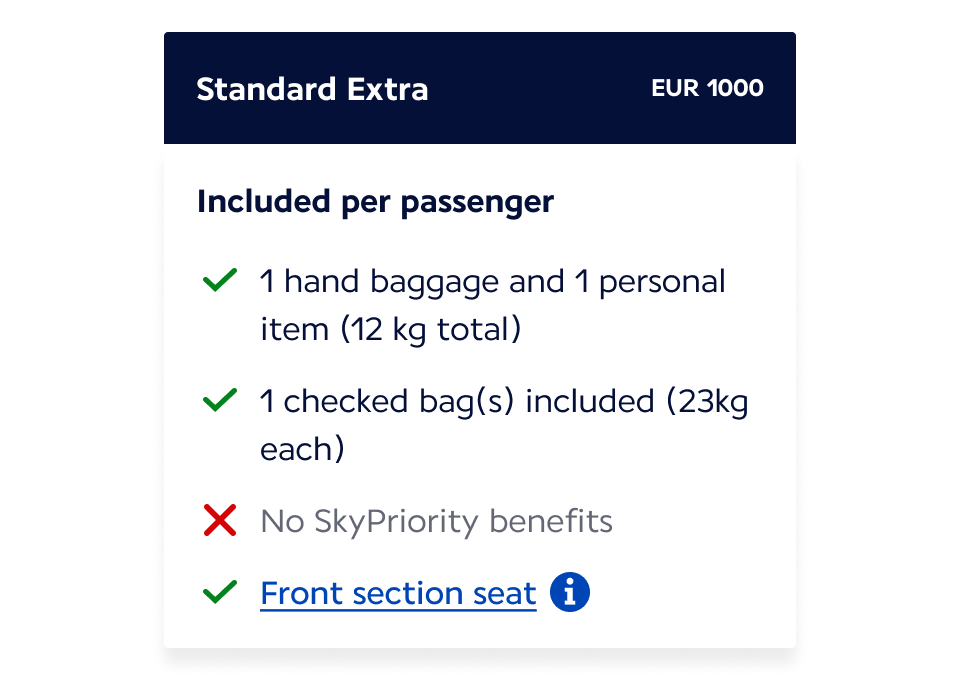Click the No SkyPriority benefits text
Image resolution: width=960 pixels, height=680 pixels.
[436, 522]
